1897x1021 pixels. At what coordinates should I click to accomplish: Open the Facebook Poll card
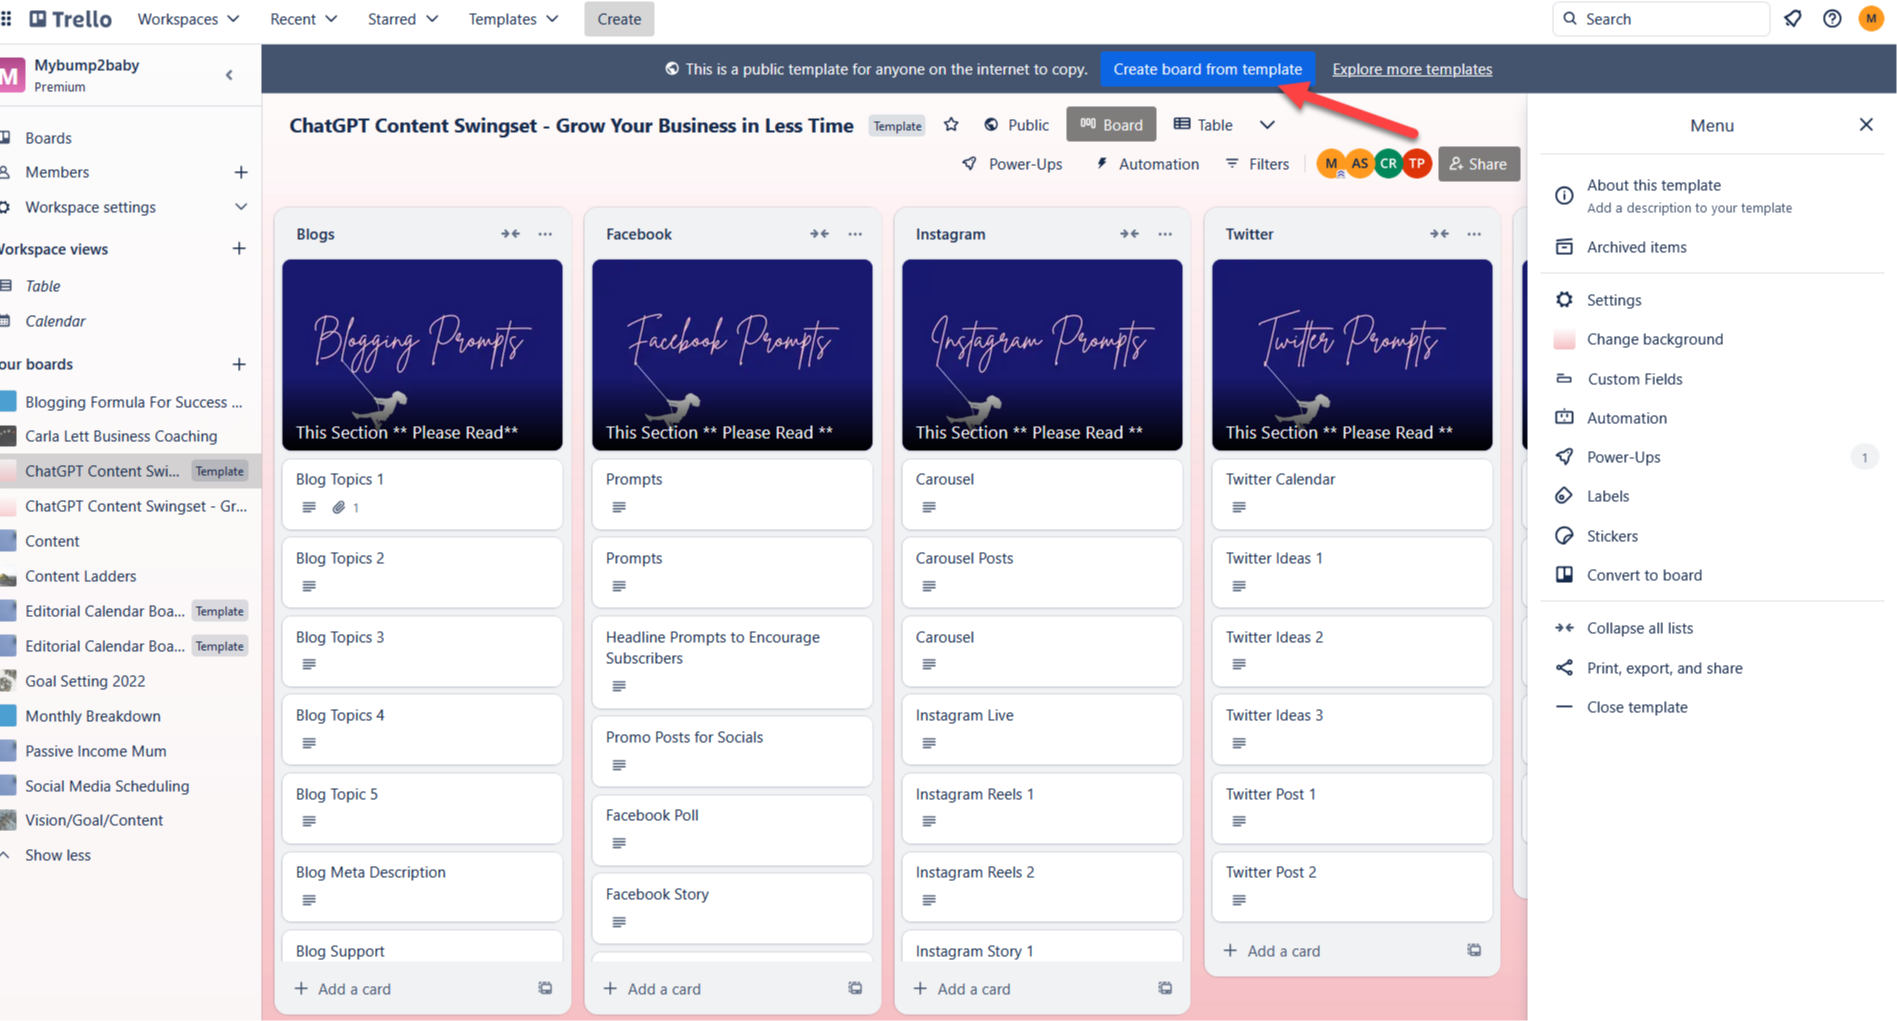click(x=732, y=829)
